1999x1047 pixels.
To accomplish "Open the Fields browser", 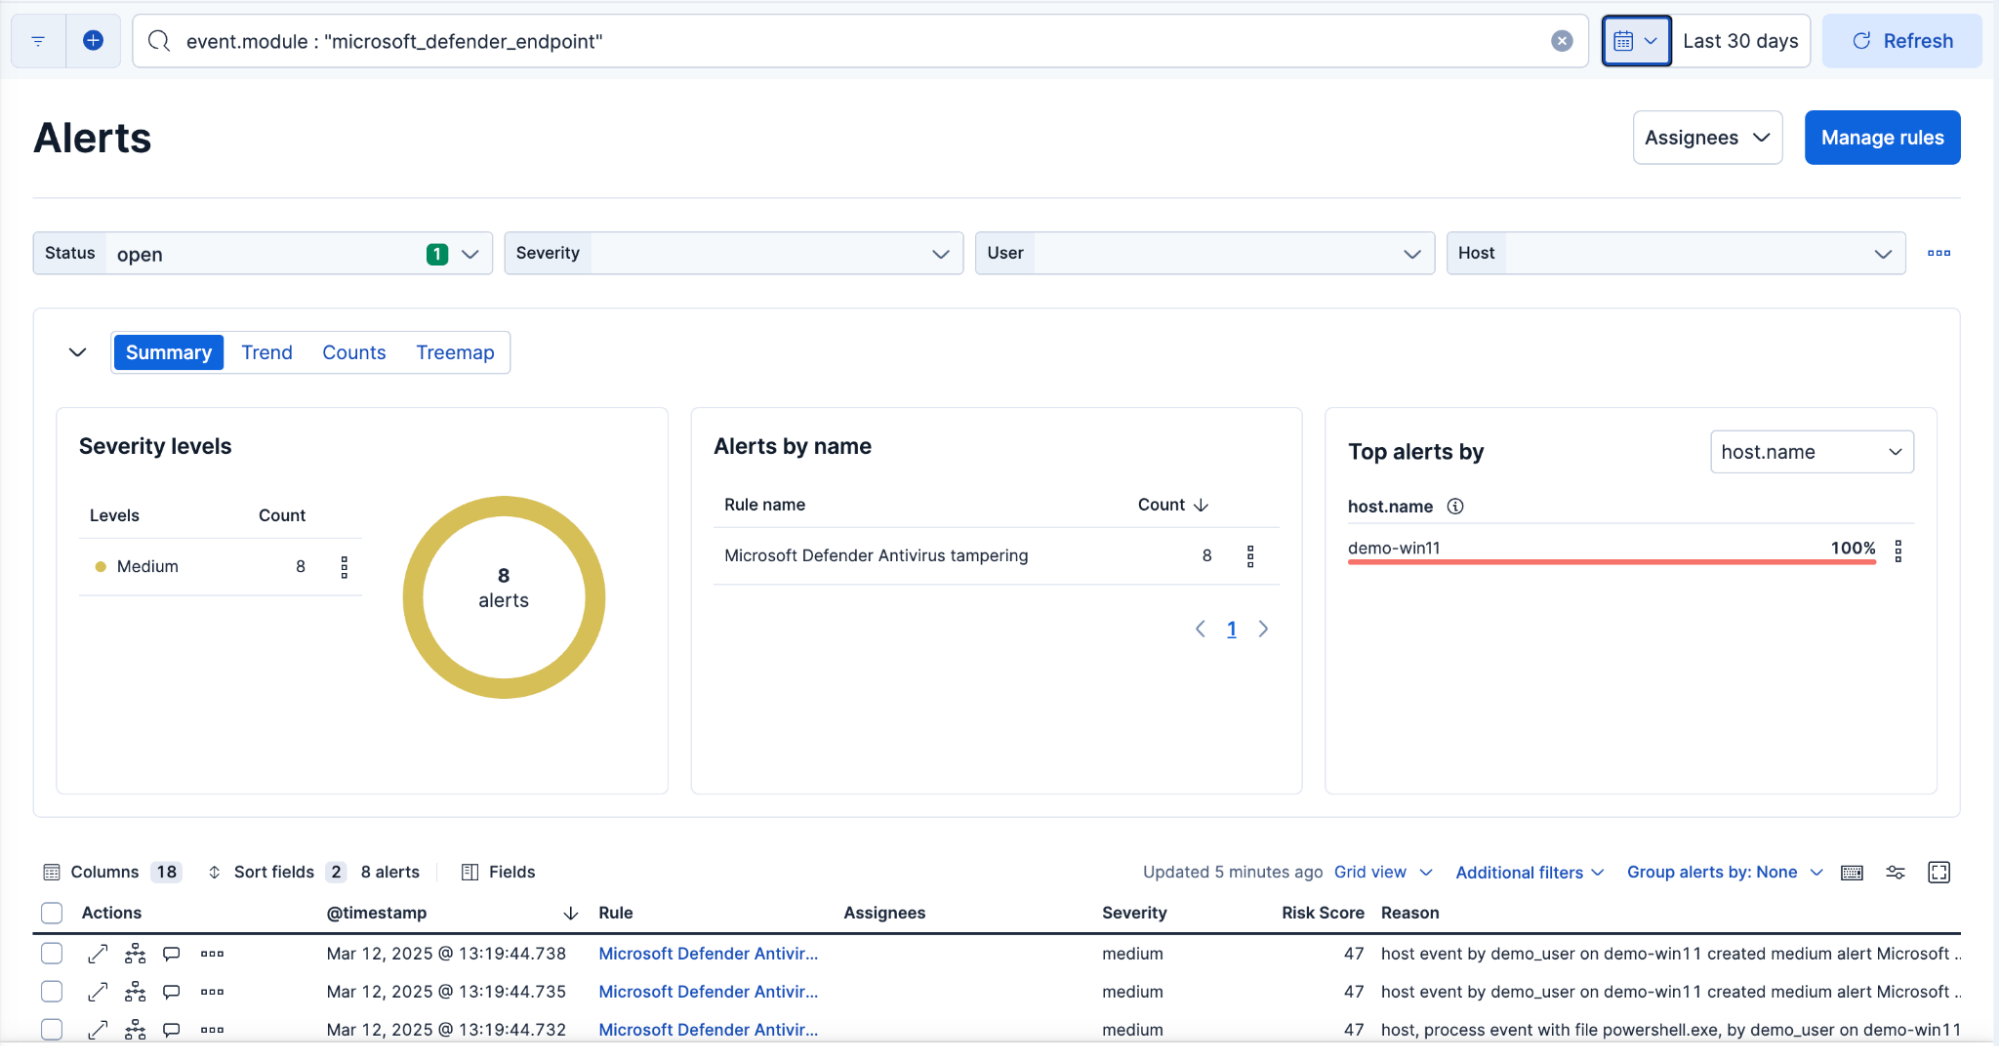I will pyautogui.click(x=498, y=872).
